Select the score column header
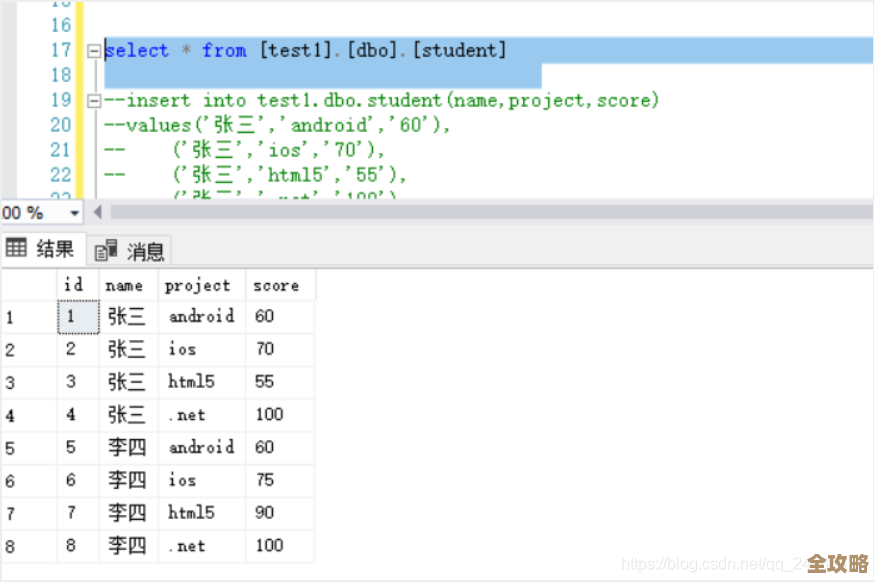Image resolution: width=874 pixels, height=582 pixels. click(276, 285)
